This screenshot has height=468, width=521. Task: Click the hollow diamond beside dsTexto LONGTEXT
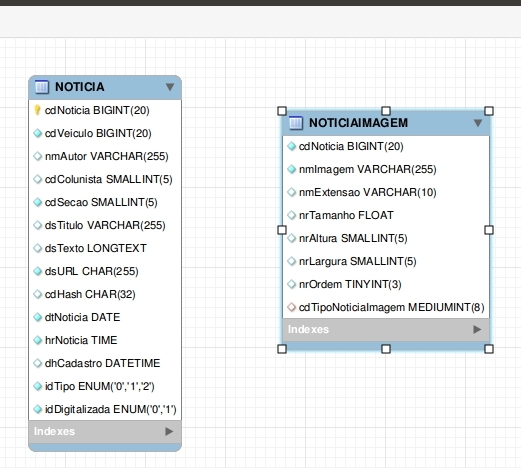click(x=38, y=248)
